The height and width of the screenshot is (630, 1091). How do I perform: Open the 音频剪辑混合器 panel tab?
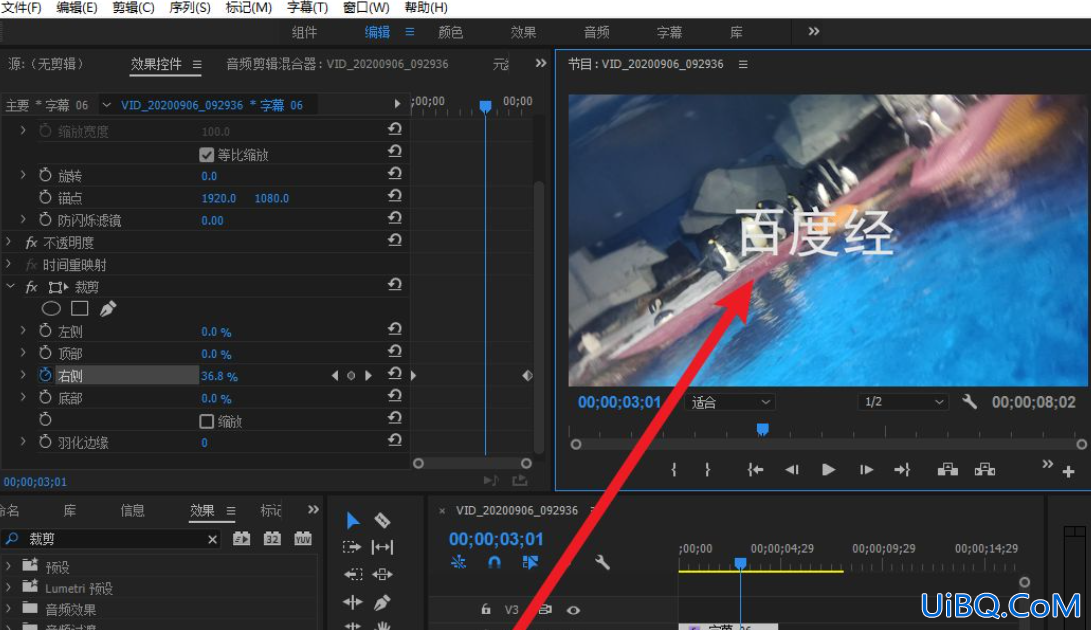[337, 64]
